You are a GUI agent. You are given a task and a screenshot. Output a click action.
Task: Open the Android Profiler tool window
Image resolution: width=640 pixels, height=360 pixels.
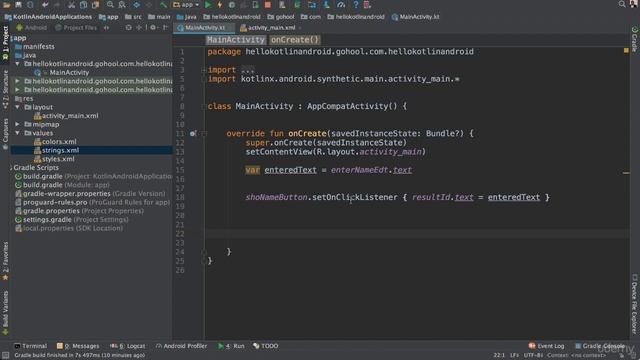181,346
